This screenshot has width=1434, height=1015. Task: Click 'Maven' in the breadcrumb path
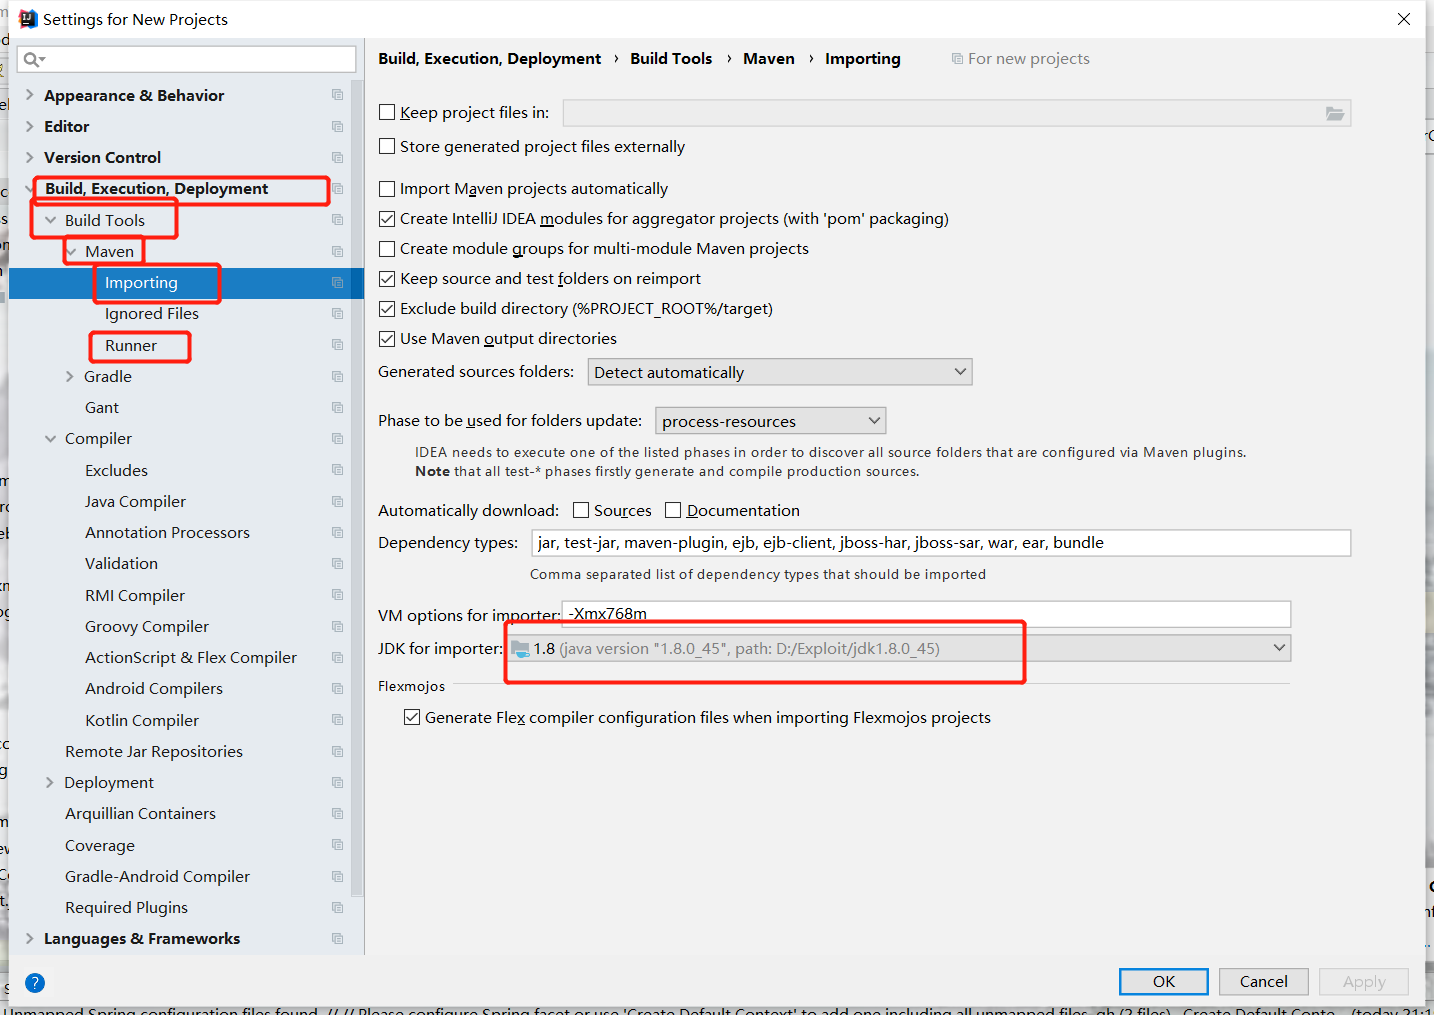tap(769, 59)
